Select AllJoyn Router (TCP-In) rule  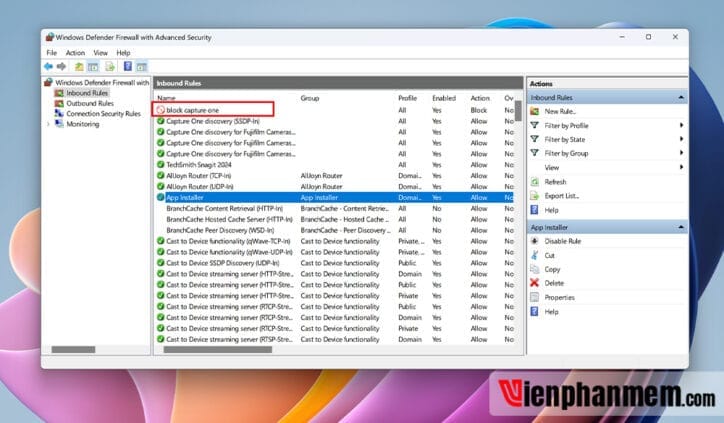point(335,175)
